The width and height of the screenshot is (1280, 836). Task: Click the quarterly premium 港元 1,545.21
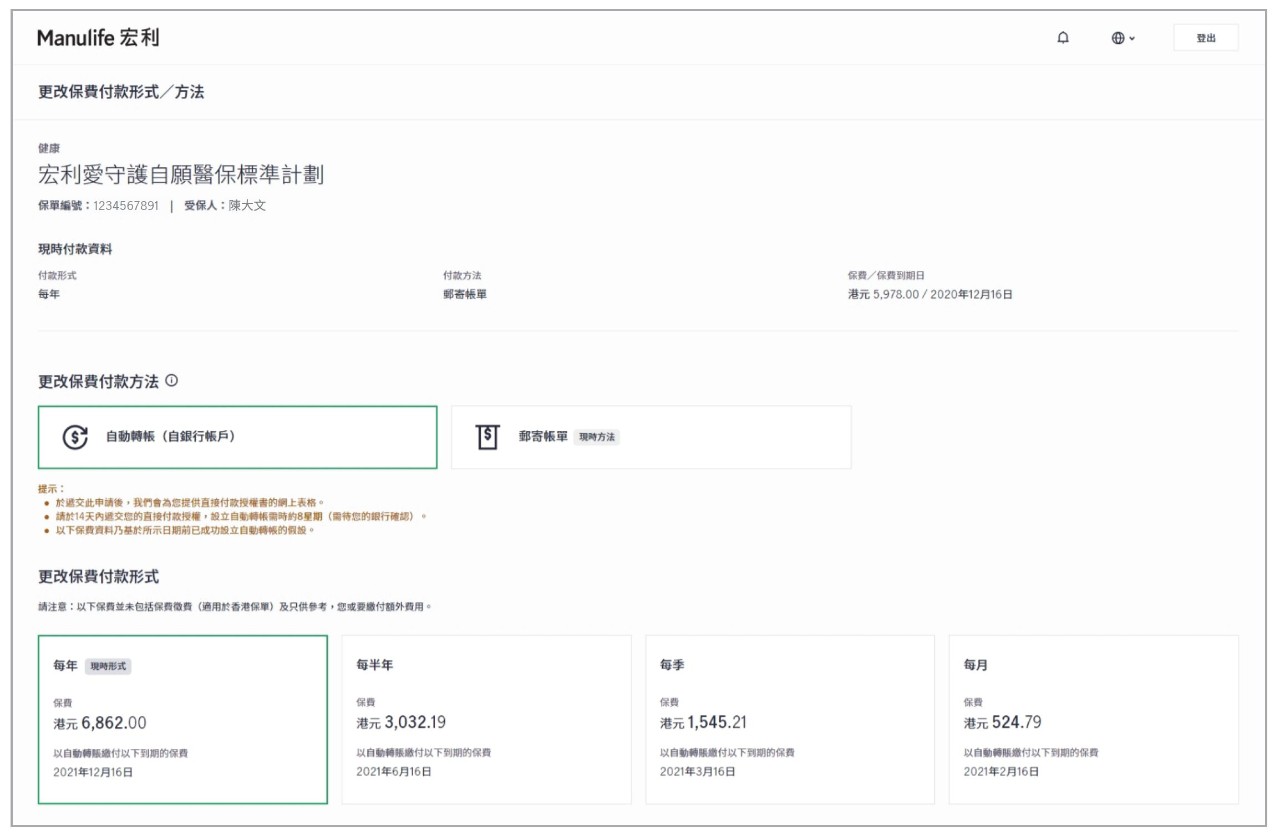703,723
